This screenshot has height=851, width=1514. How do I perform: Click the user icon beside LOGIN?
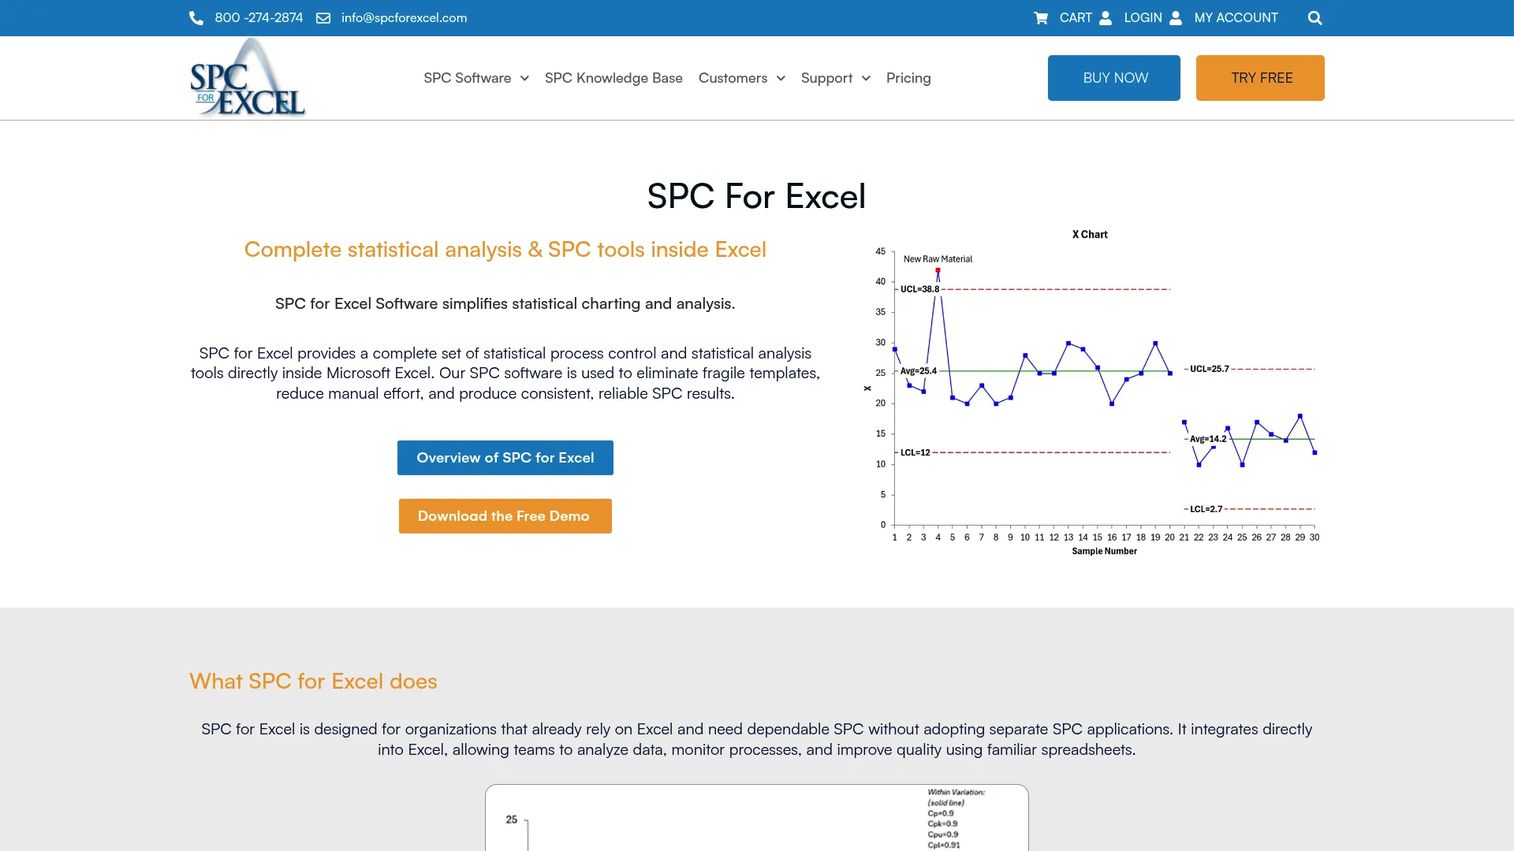[1105, 18]
